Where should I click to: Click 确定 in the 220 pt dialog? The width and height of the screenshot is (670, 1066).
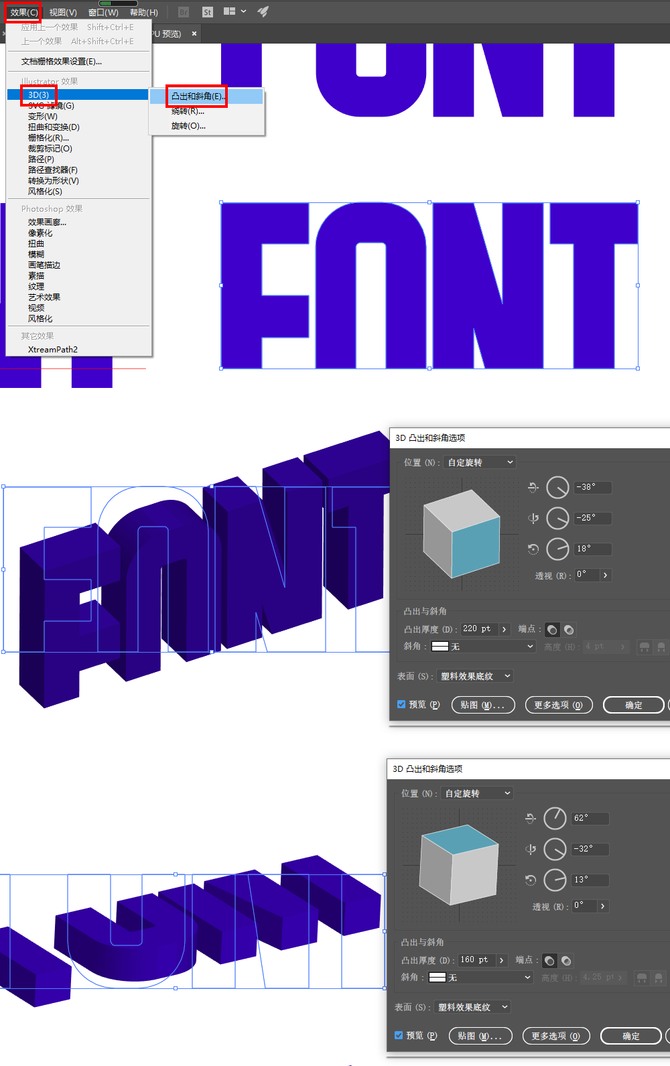click(633, 705)
